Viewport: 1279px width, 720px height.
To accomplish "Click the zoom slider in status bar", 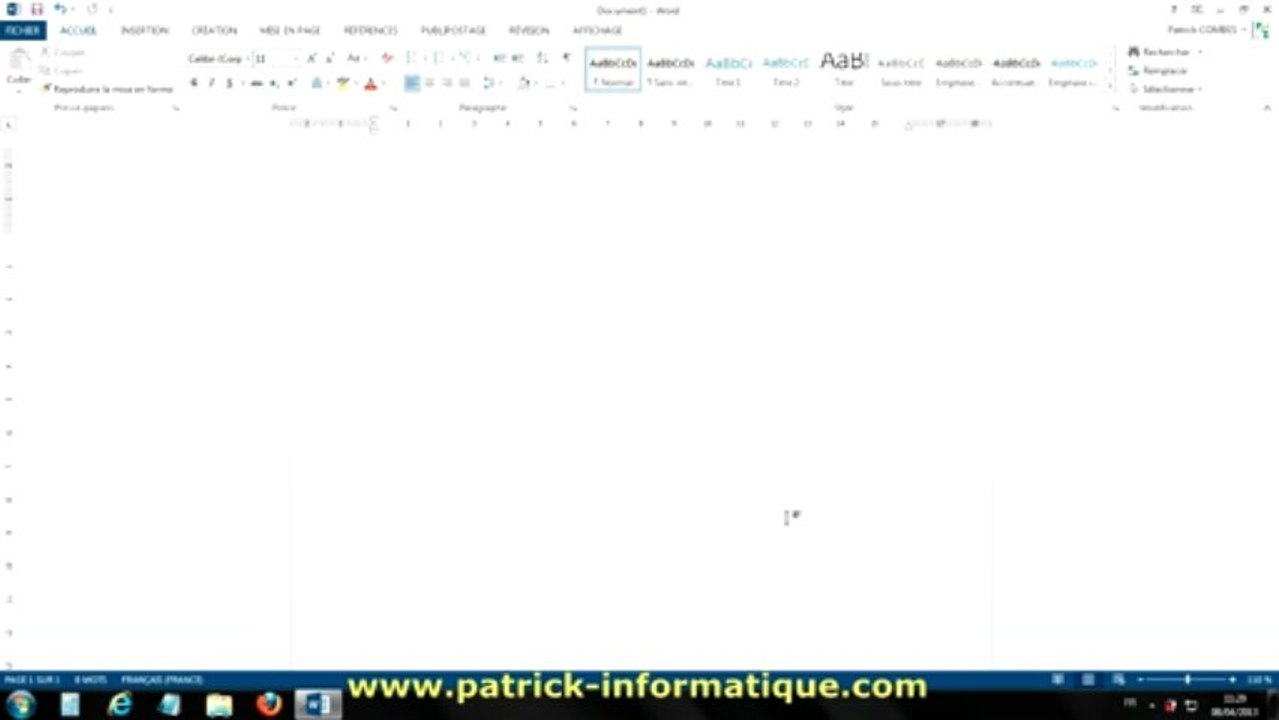I will point(1188,680).
